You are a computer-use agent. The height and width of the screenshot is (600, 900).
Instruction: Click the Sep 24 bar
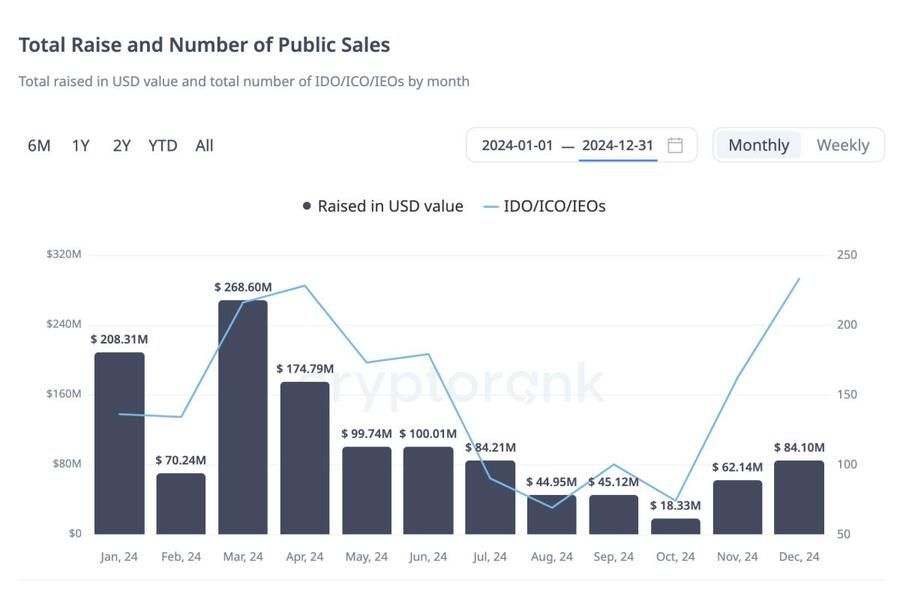point(614,514)
